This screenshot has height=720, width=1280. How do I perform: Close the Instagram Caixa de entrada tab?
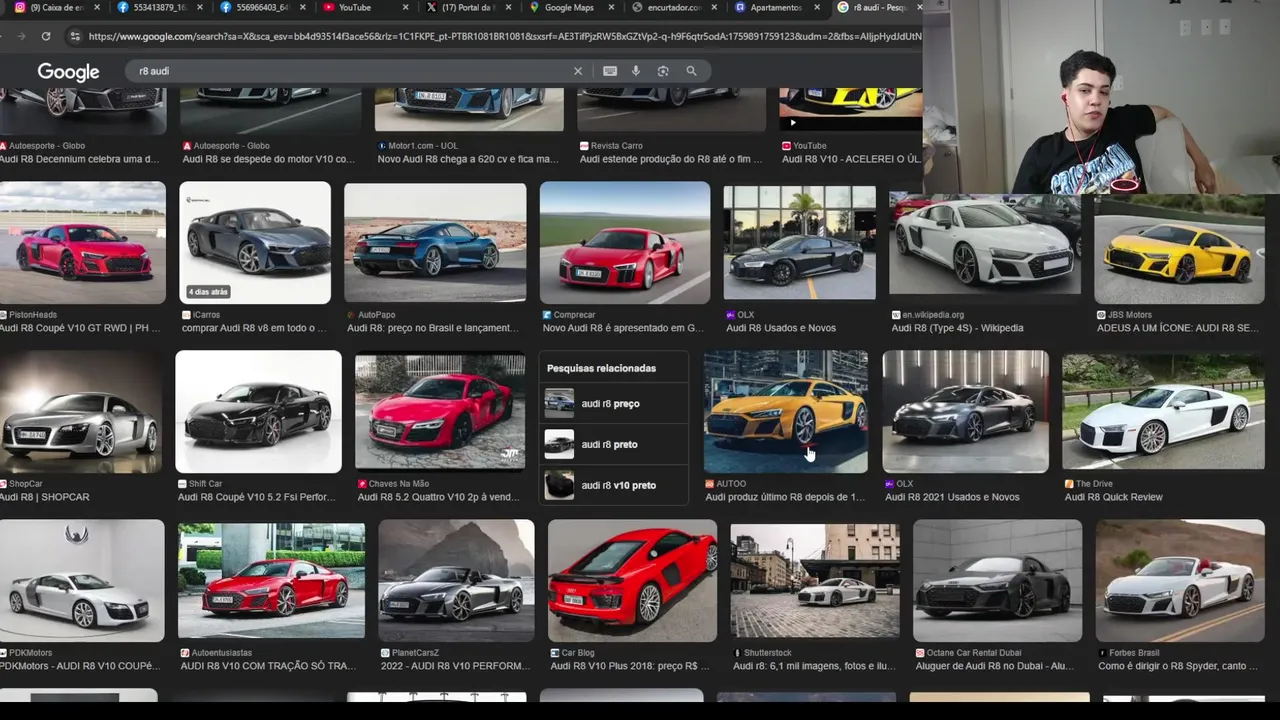pos(97,7)
